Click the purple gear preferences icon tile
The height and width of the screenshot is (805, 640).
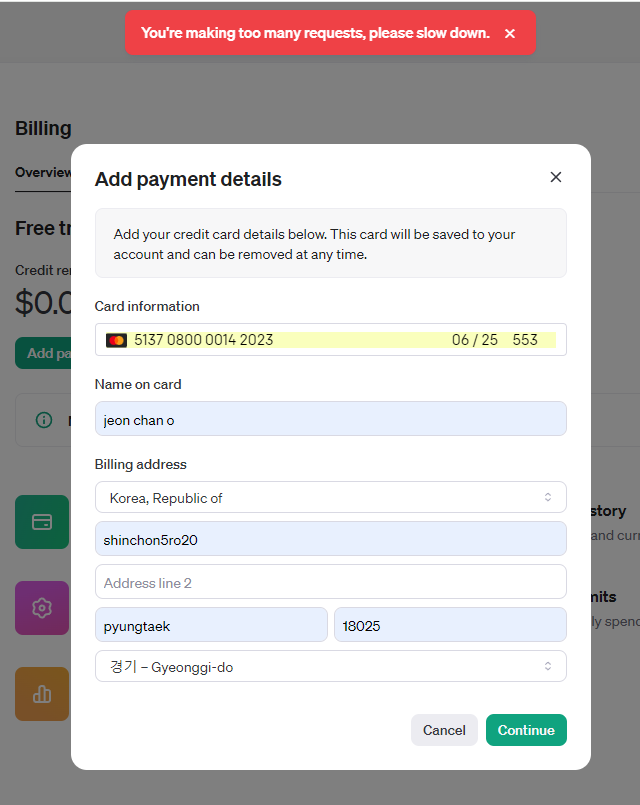[x=42, y=608]
